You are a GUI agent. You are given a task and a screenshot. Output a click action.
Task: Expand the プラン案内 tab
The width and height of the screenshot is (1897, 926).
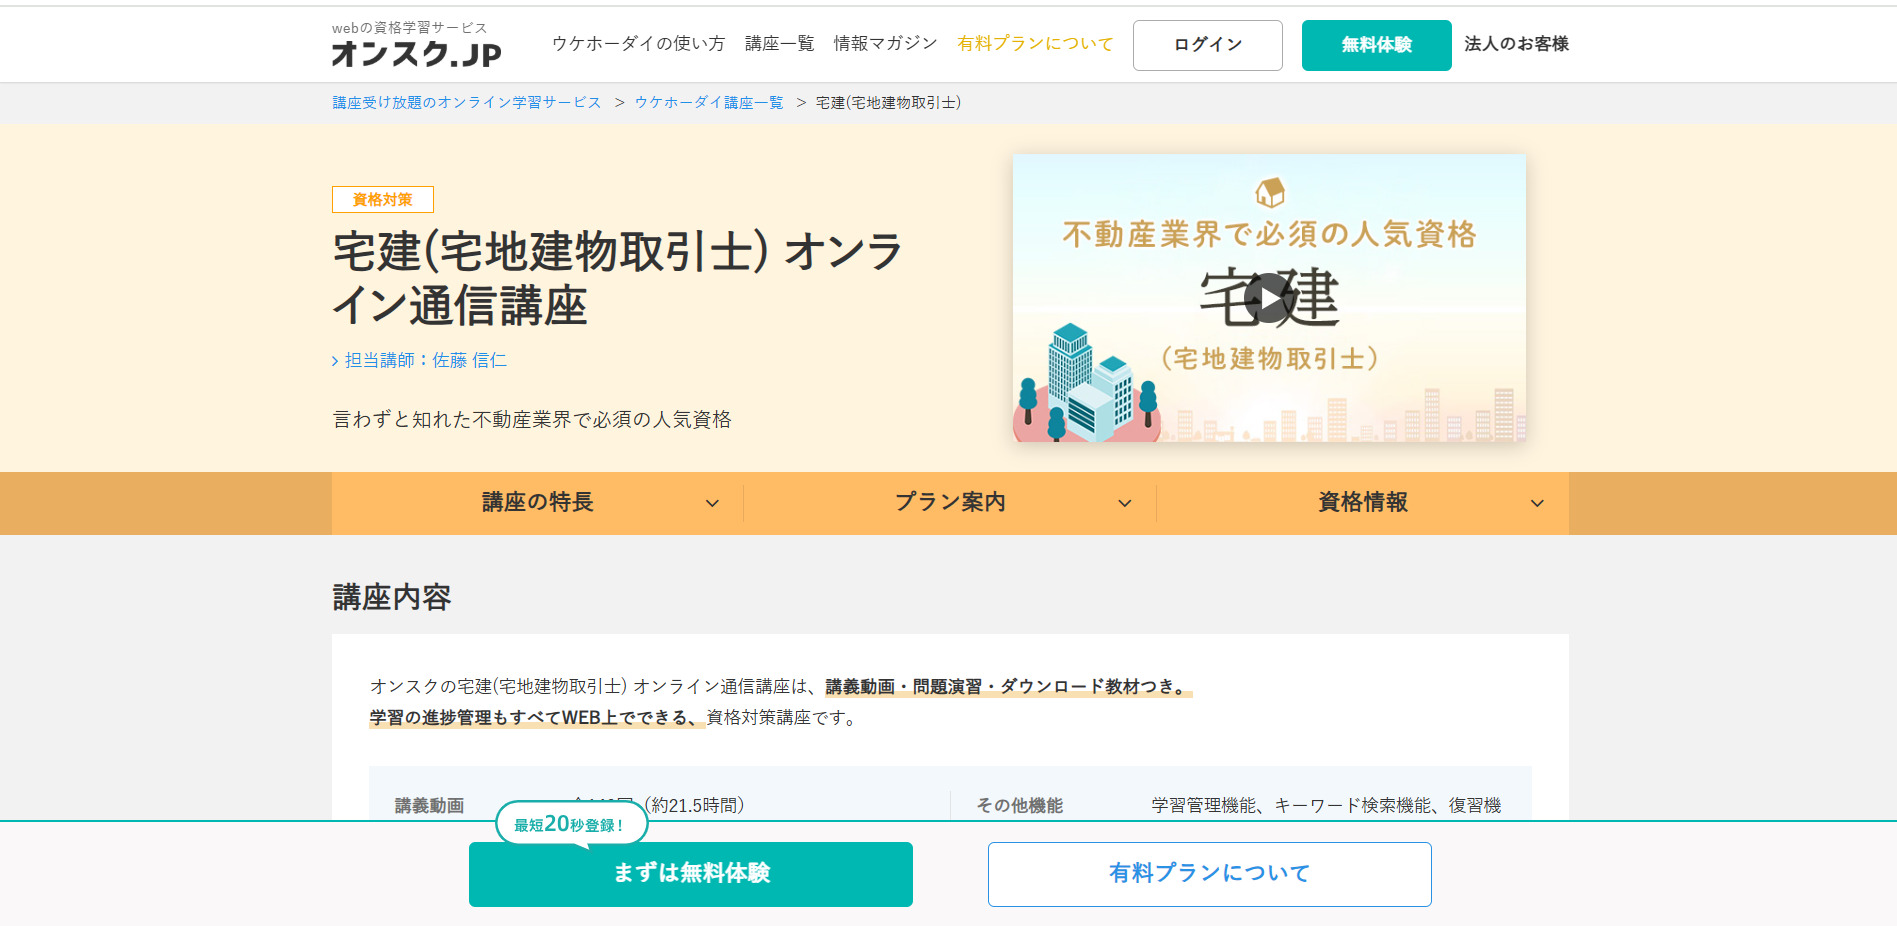coord(950,503)
